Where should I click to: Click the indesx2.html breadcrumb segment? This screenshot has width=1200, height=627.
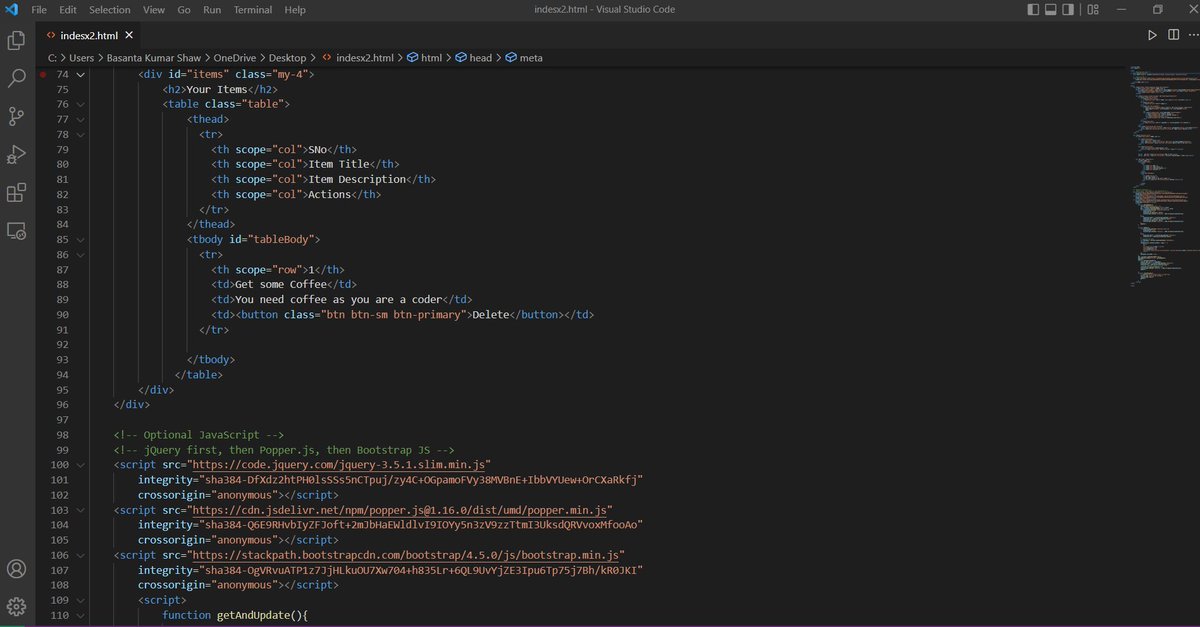tap(365, 58)
